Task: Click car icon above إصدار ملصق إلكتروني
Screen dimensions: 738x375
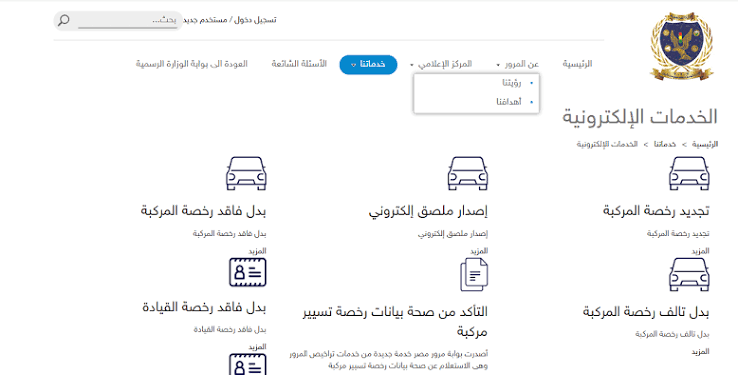Action: [x=468, y=173]
